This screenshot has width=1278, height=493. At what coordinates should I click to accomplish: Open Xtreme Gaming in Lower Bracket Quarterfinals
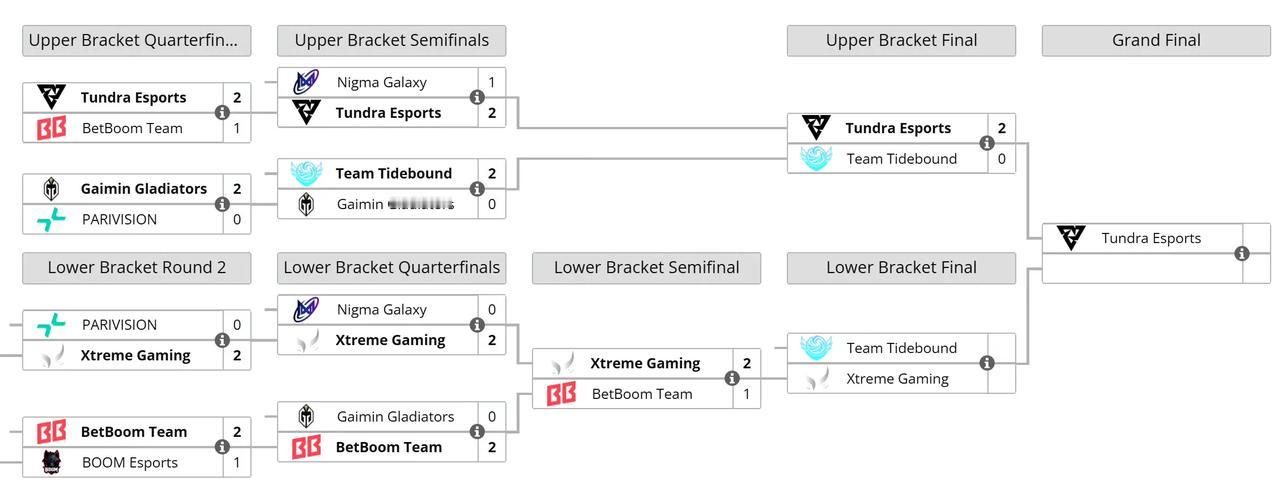click(390, 340)
